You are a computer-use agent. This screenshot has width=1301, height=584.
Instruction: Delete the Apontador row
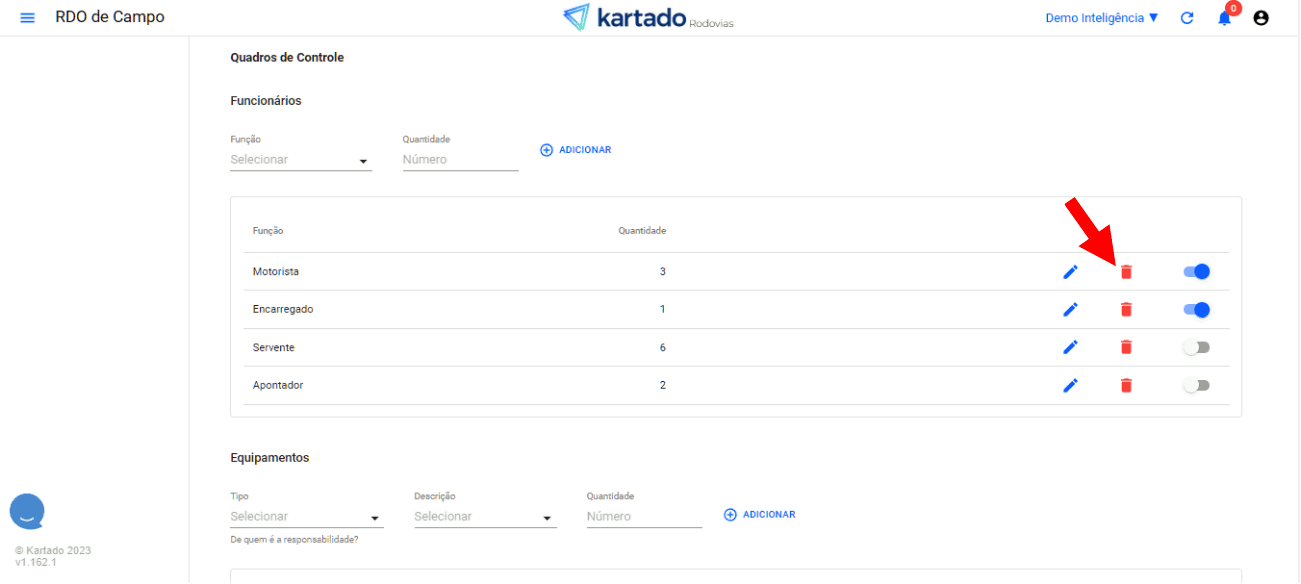pyautogui.click(x=1126, y=386)
